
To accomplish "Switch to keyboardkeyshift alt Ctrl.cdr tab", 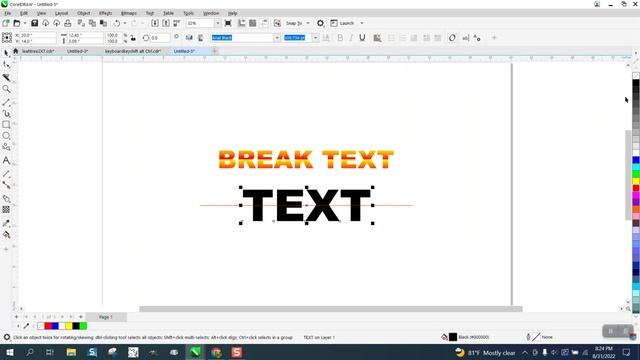I will [x=133, y=51].
